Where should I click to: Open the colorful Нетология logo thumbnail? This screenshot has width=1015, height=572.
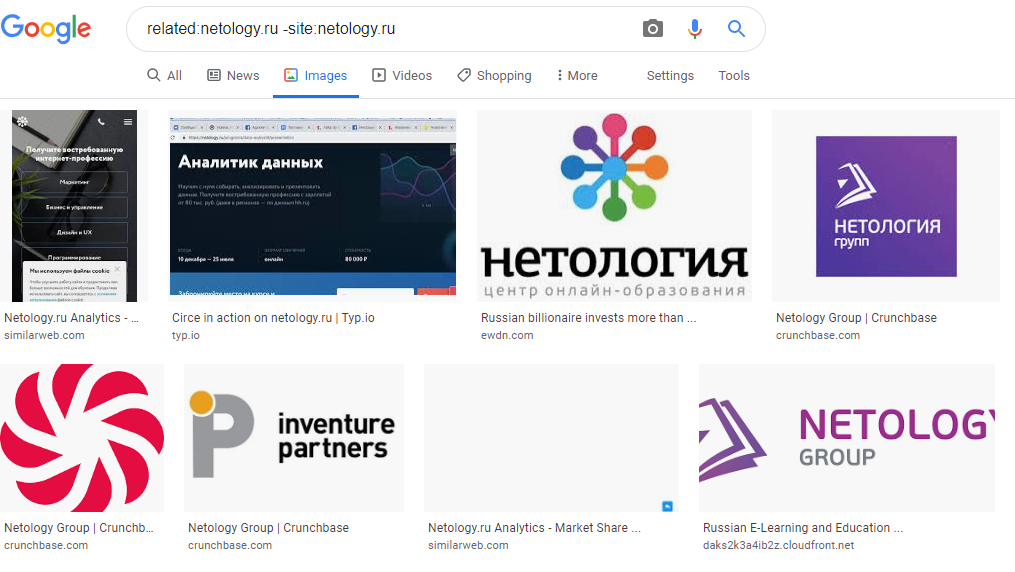[614, 206]
